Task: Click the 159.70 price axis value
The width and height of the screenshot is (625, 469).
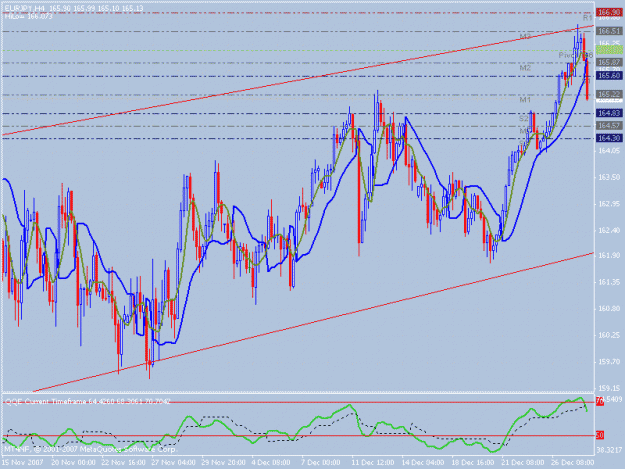Action: (x=609, y=362)
